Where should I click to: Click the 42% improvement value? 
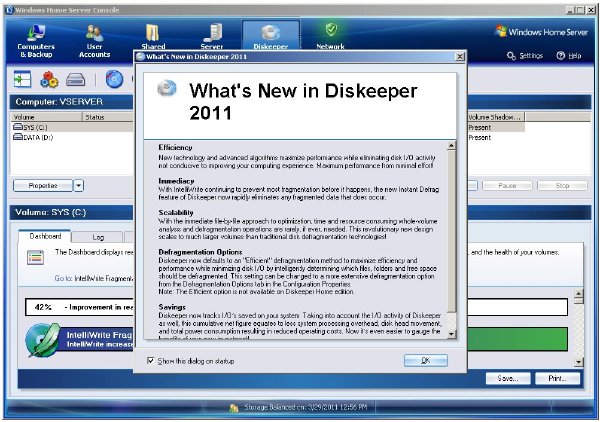coord(43,307)
